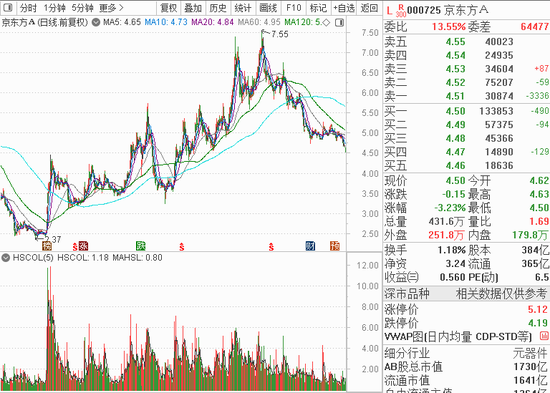Click the 量比 1.69 value
The height and width of the screenshot is (393, 550).
click(539, 221)
